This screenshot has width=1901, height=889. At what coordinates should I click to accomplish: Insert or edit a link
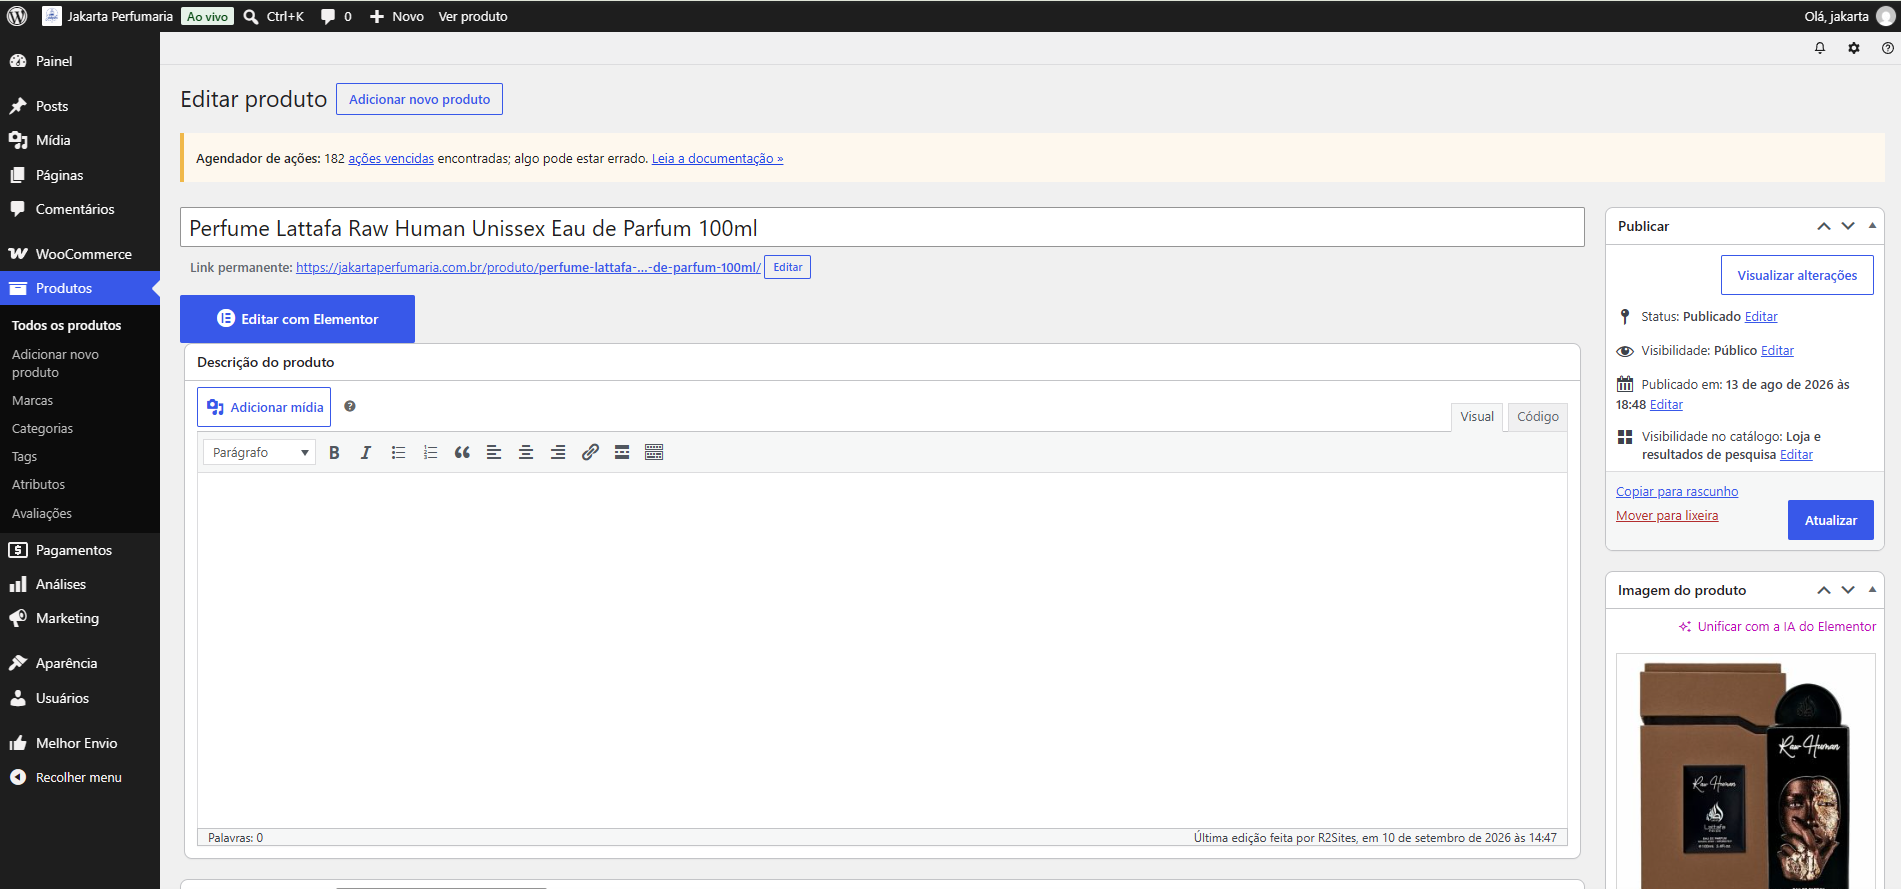click(x=590, y=452)
